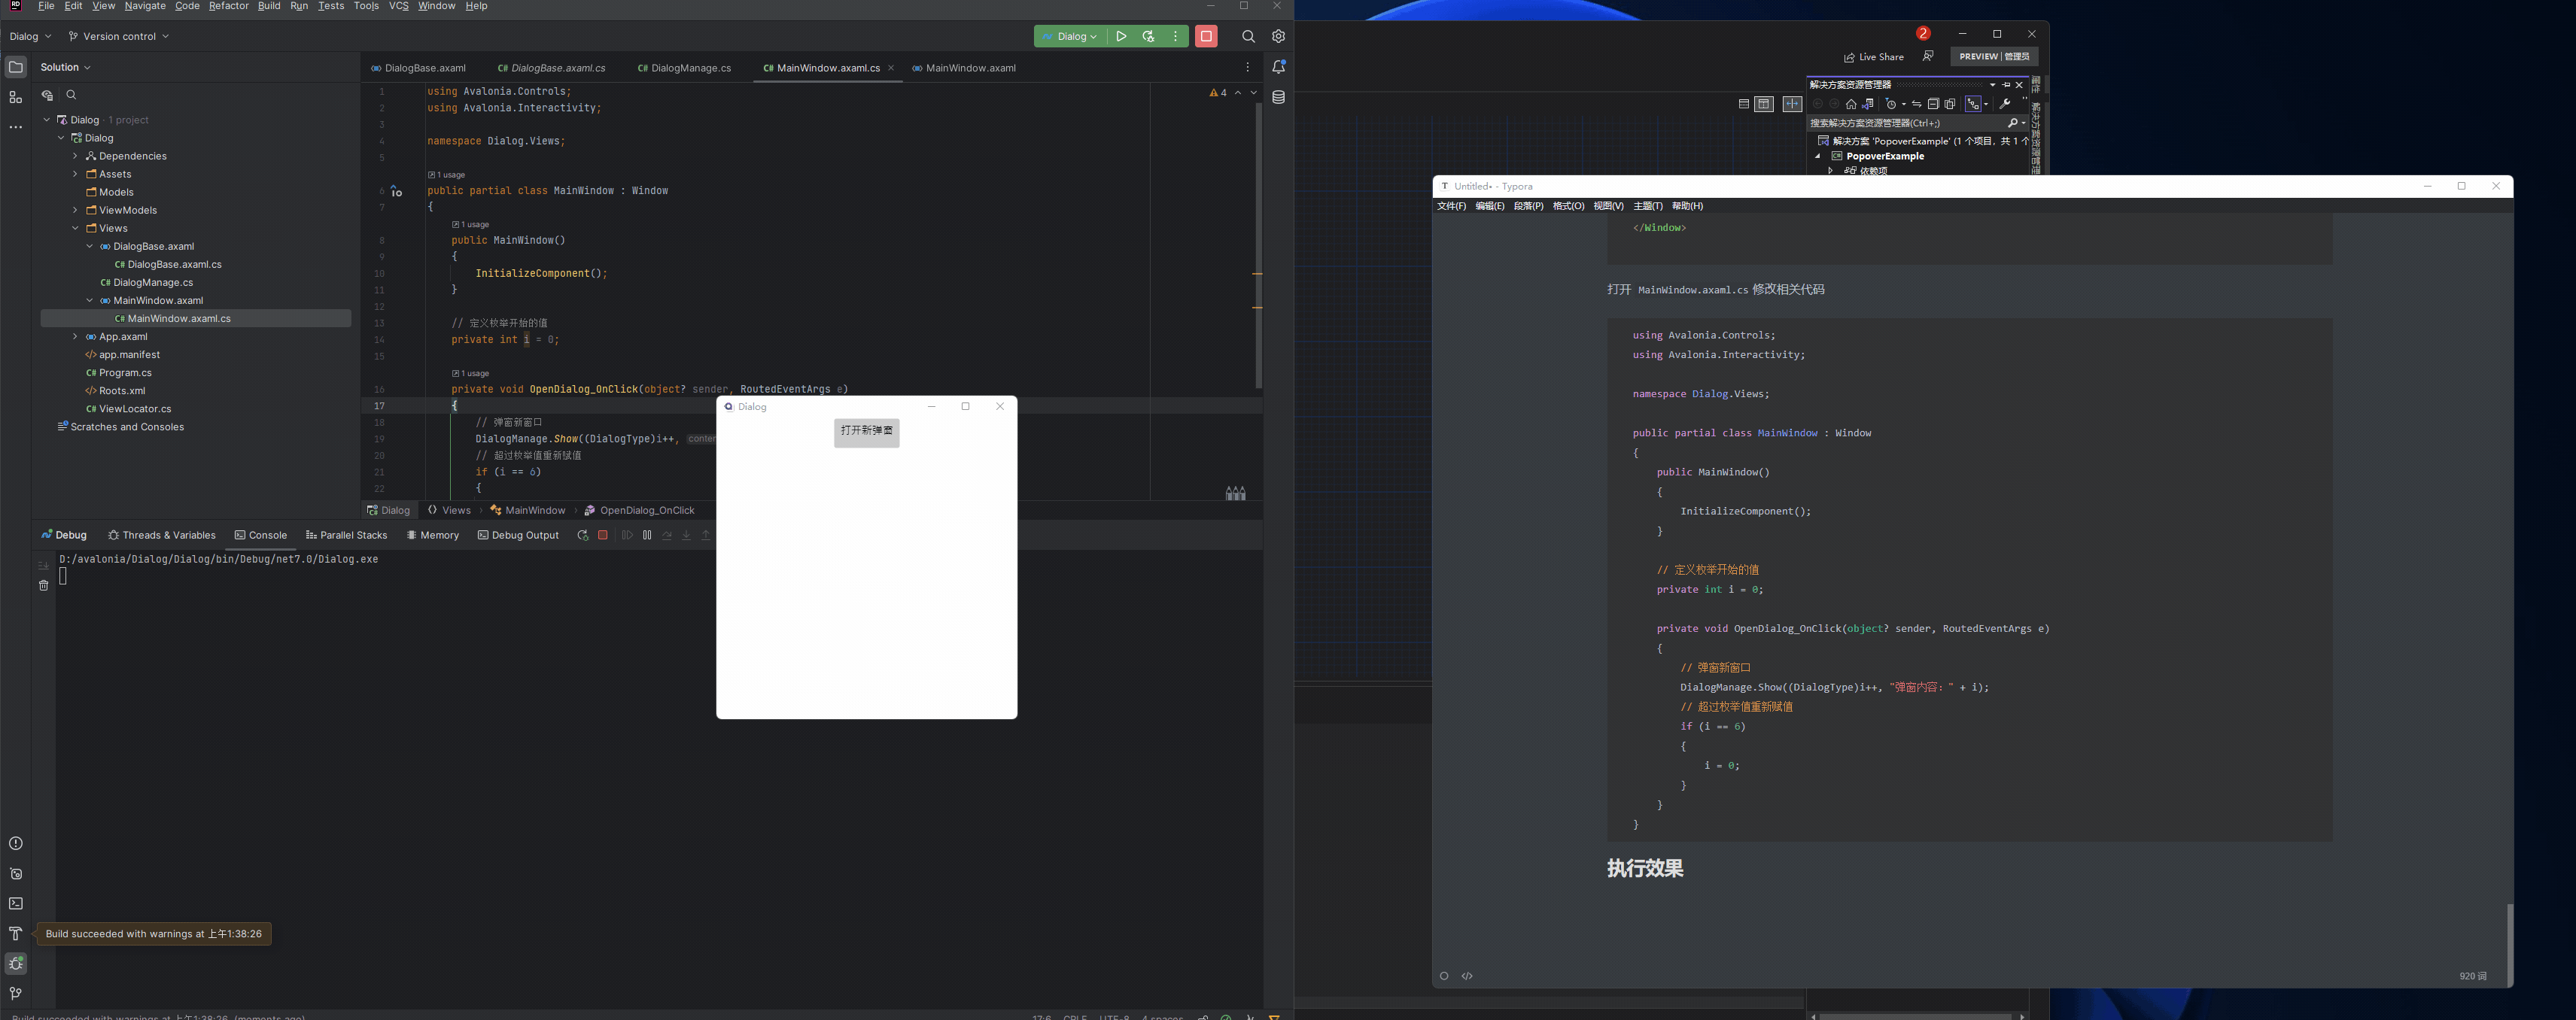The width and height of the screenshot is (2576, 1020).
Task: Click the Solution view options icon beside search
Action: pos(46,95)
